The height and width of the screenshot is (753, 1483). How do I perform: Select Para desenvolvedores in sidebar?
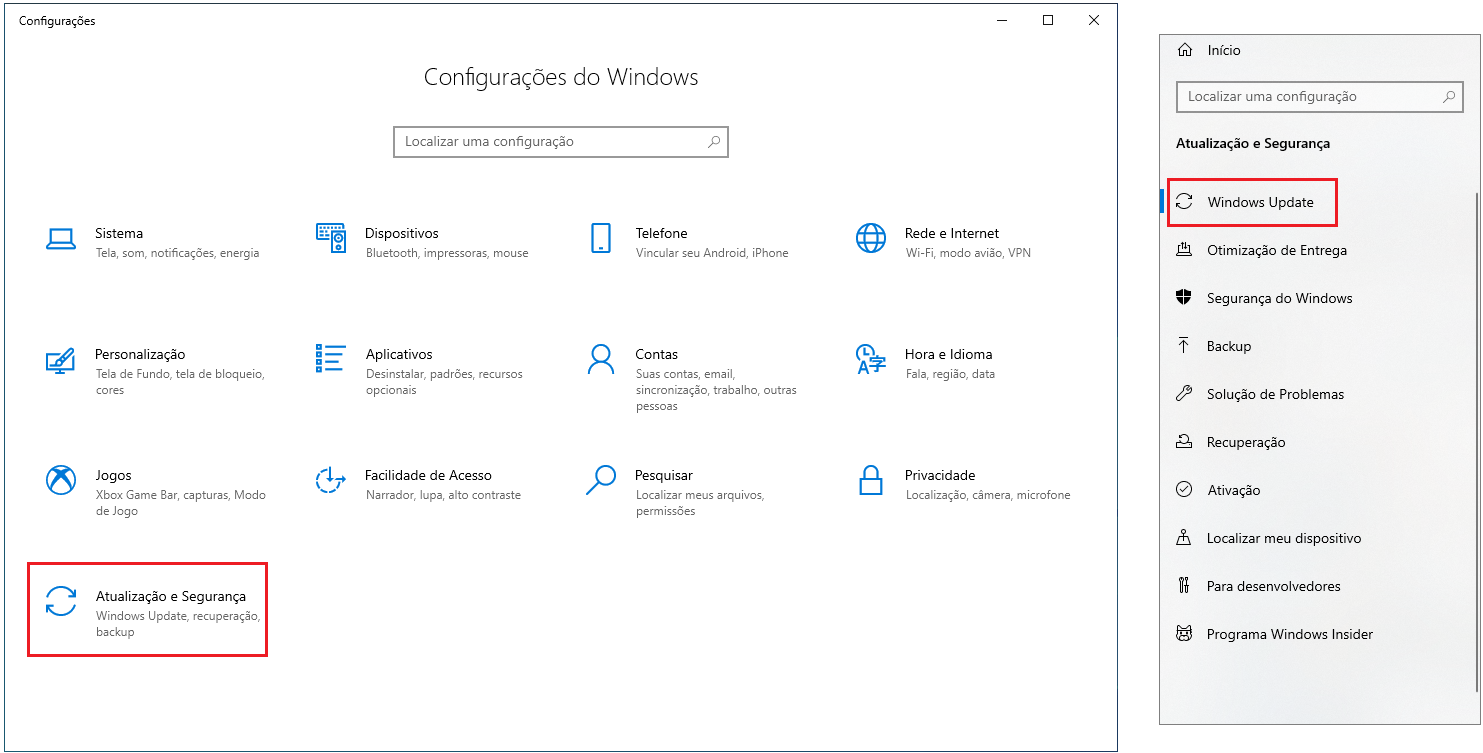(1273, 586)
